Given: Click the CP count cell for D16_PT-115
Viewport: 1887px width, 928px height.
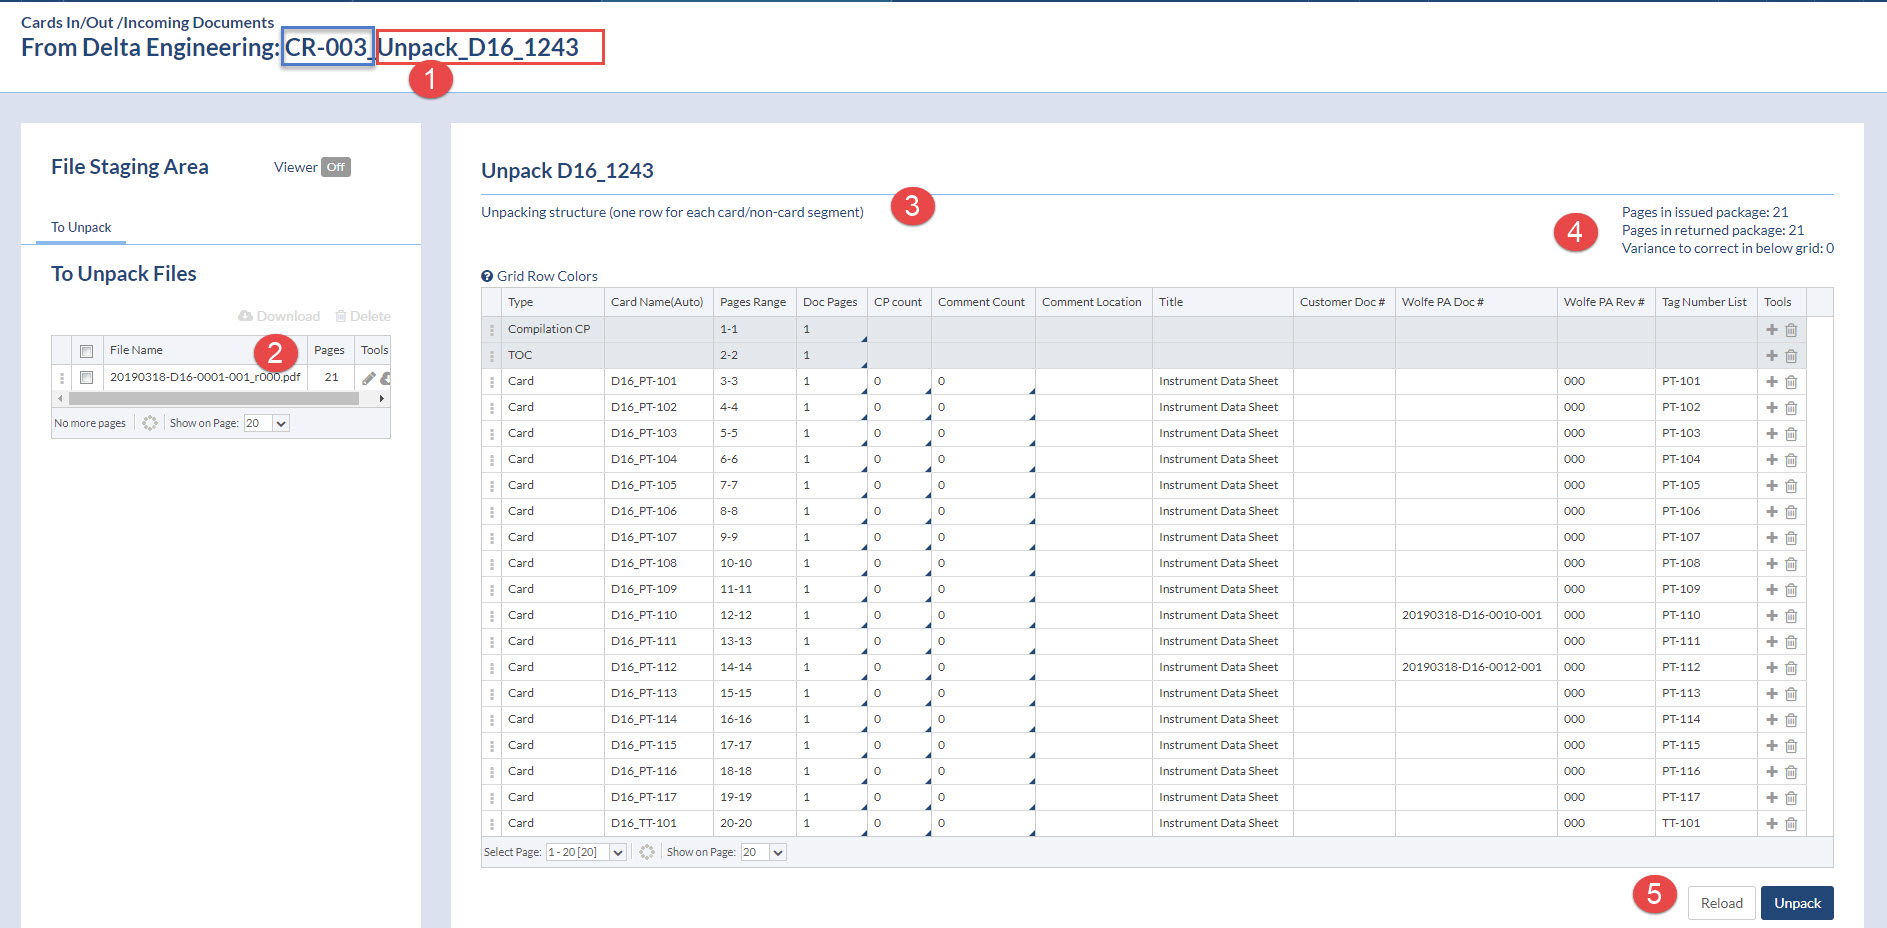Looking at the screenshot, I should click(899, 745).
